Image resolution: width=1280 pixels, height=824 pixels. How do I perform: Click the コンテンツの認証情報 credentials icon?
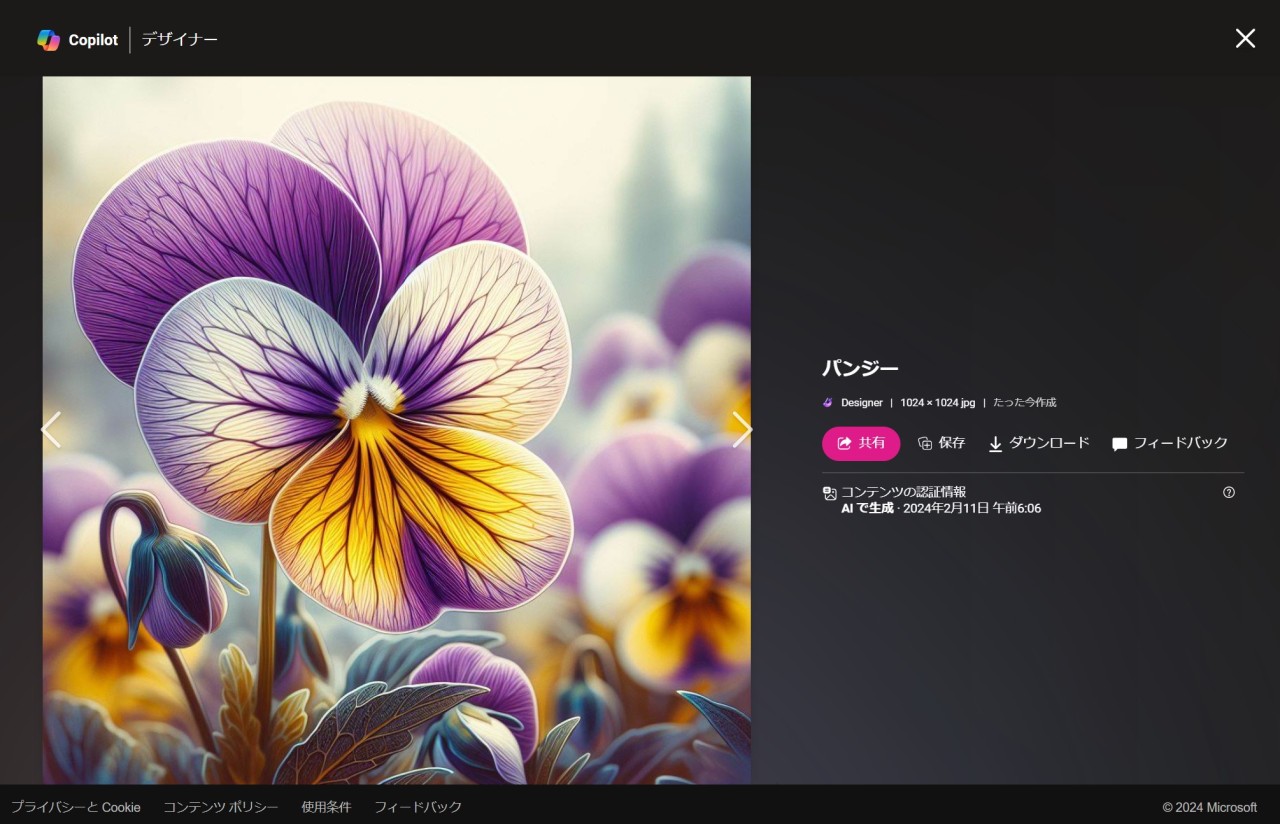click(829, 493)
